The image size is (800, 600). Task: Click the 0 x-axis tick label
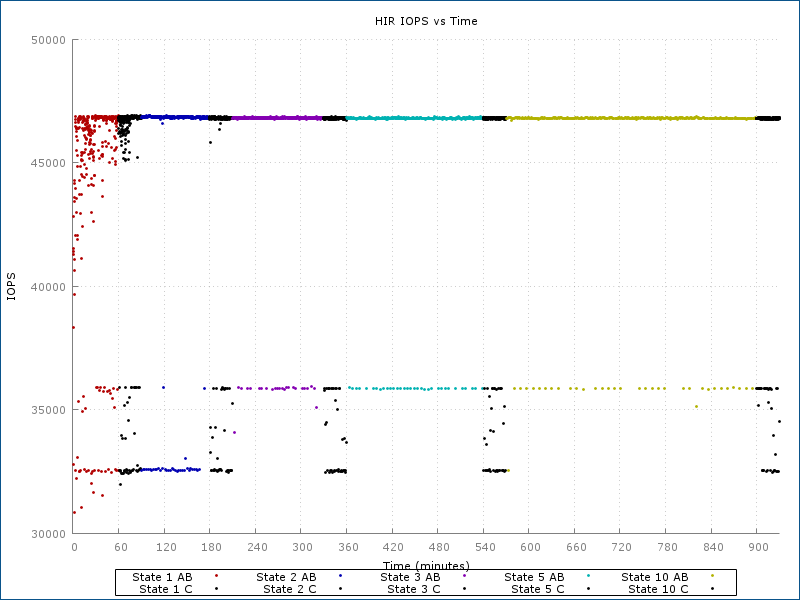click(74, 547)
